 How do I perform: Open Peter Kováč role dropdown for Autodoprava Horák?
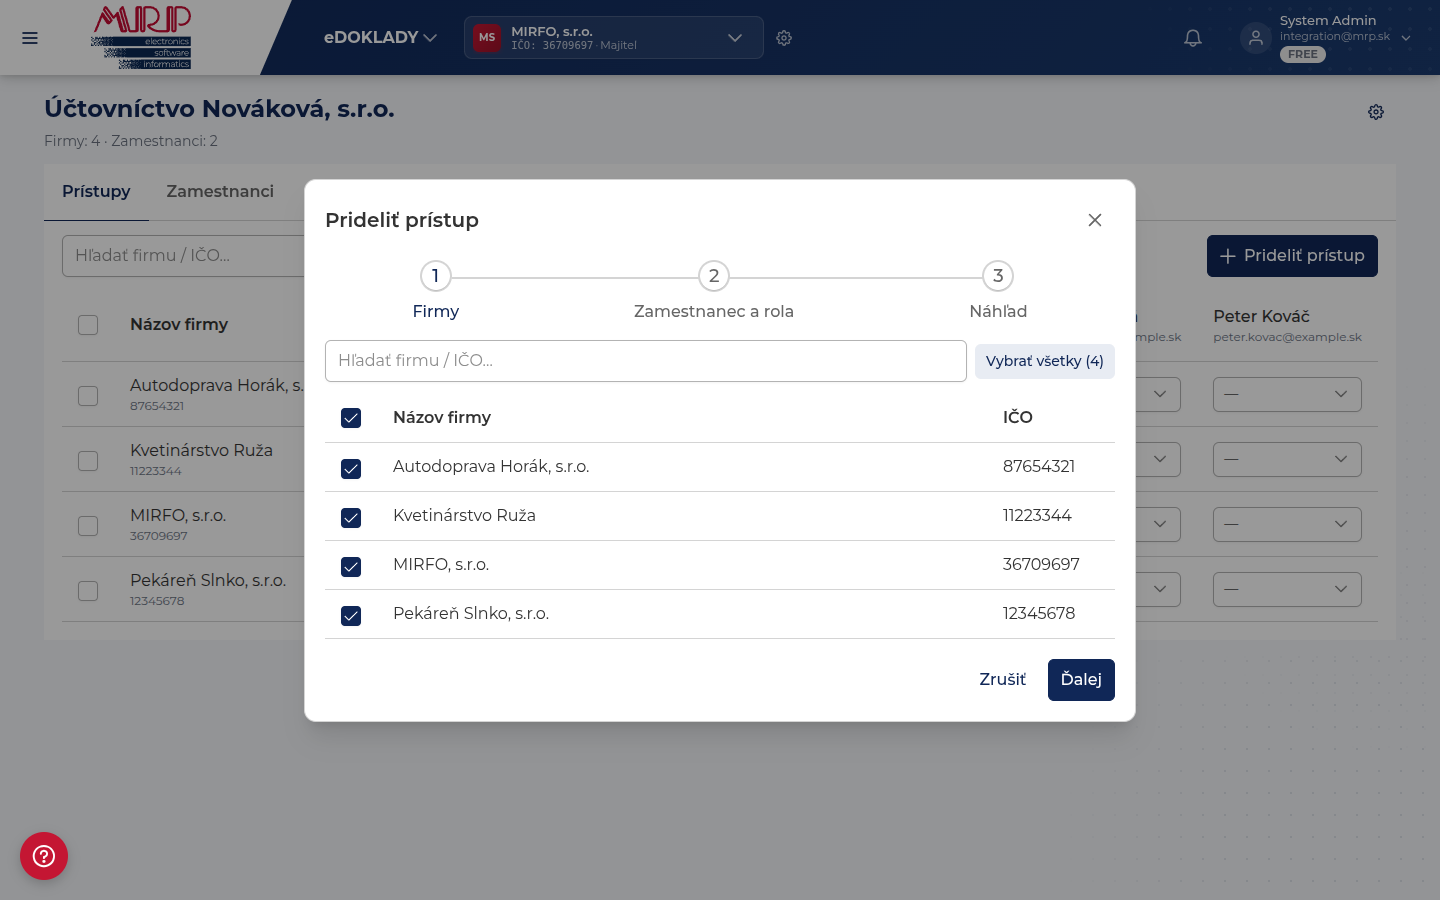click(x=1287, y=394)
